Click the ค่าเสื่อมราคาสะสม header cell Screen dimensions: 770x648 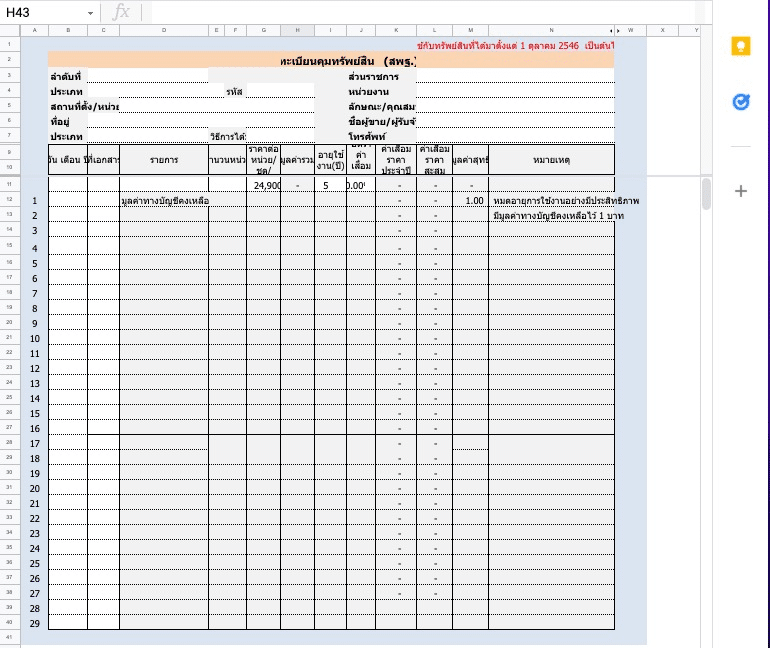pyautogui.click(x=434, y=160)
